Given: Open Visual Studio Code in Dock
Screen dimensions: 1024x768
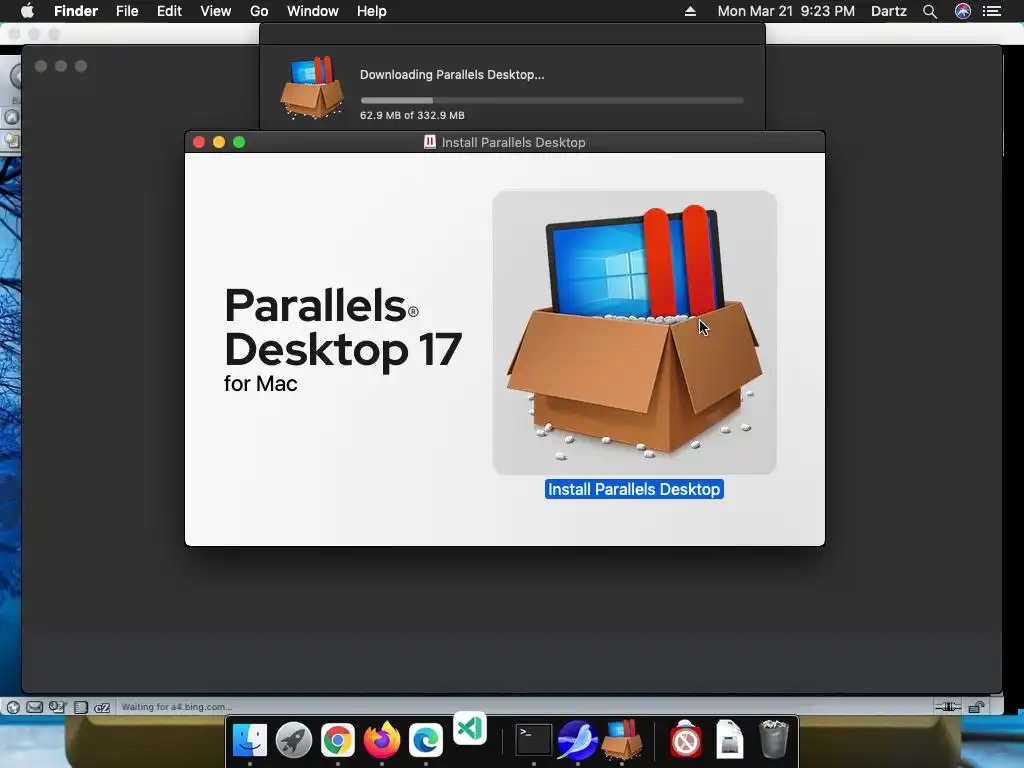Looking at the screenshot, I should (470, 728).
